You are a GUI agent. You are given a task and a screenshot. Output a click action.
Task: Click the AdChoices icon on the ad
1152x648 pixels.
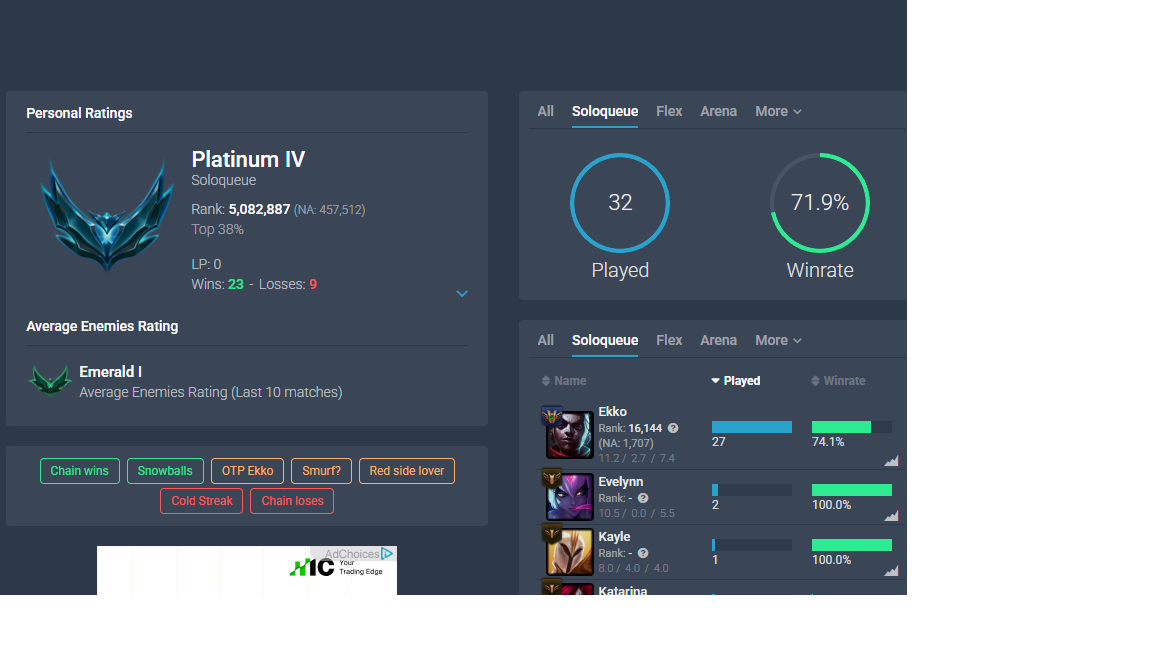tap(387, 553)
